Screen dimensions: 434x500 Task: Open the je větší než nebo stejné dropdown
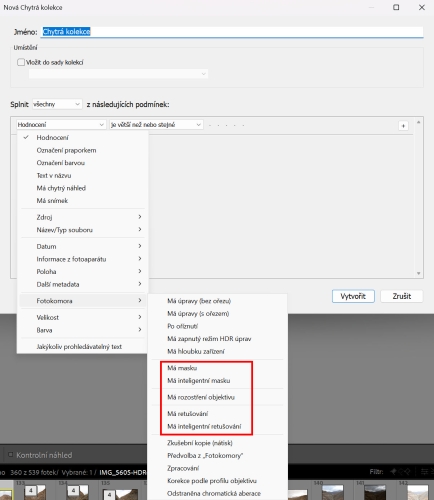(156, 125)
